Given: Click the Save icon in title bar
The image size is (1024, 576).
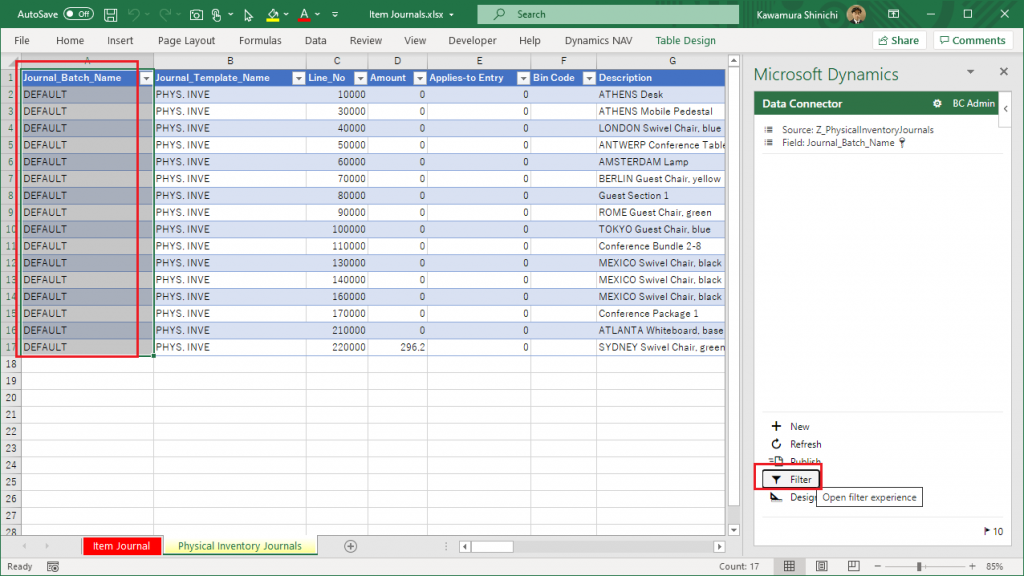Looking at the screenshot, I should tap(110, 14).
